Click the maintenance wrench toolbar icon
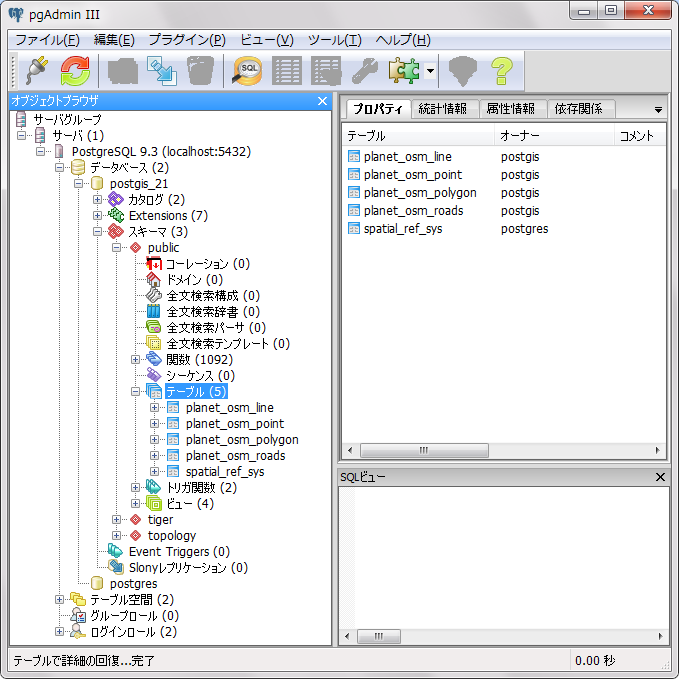This screenshot has height=679, width=679. pyautogui.click(x=364, y=71)
